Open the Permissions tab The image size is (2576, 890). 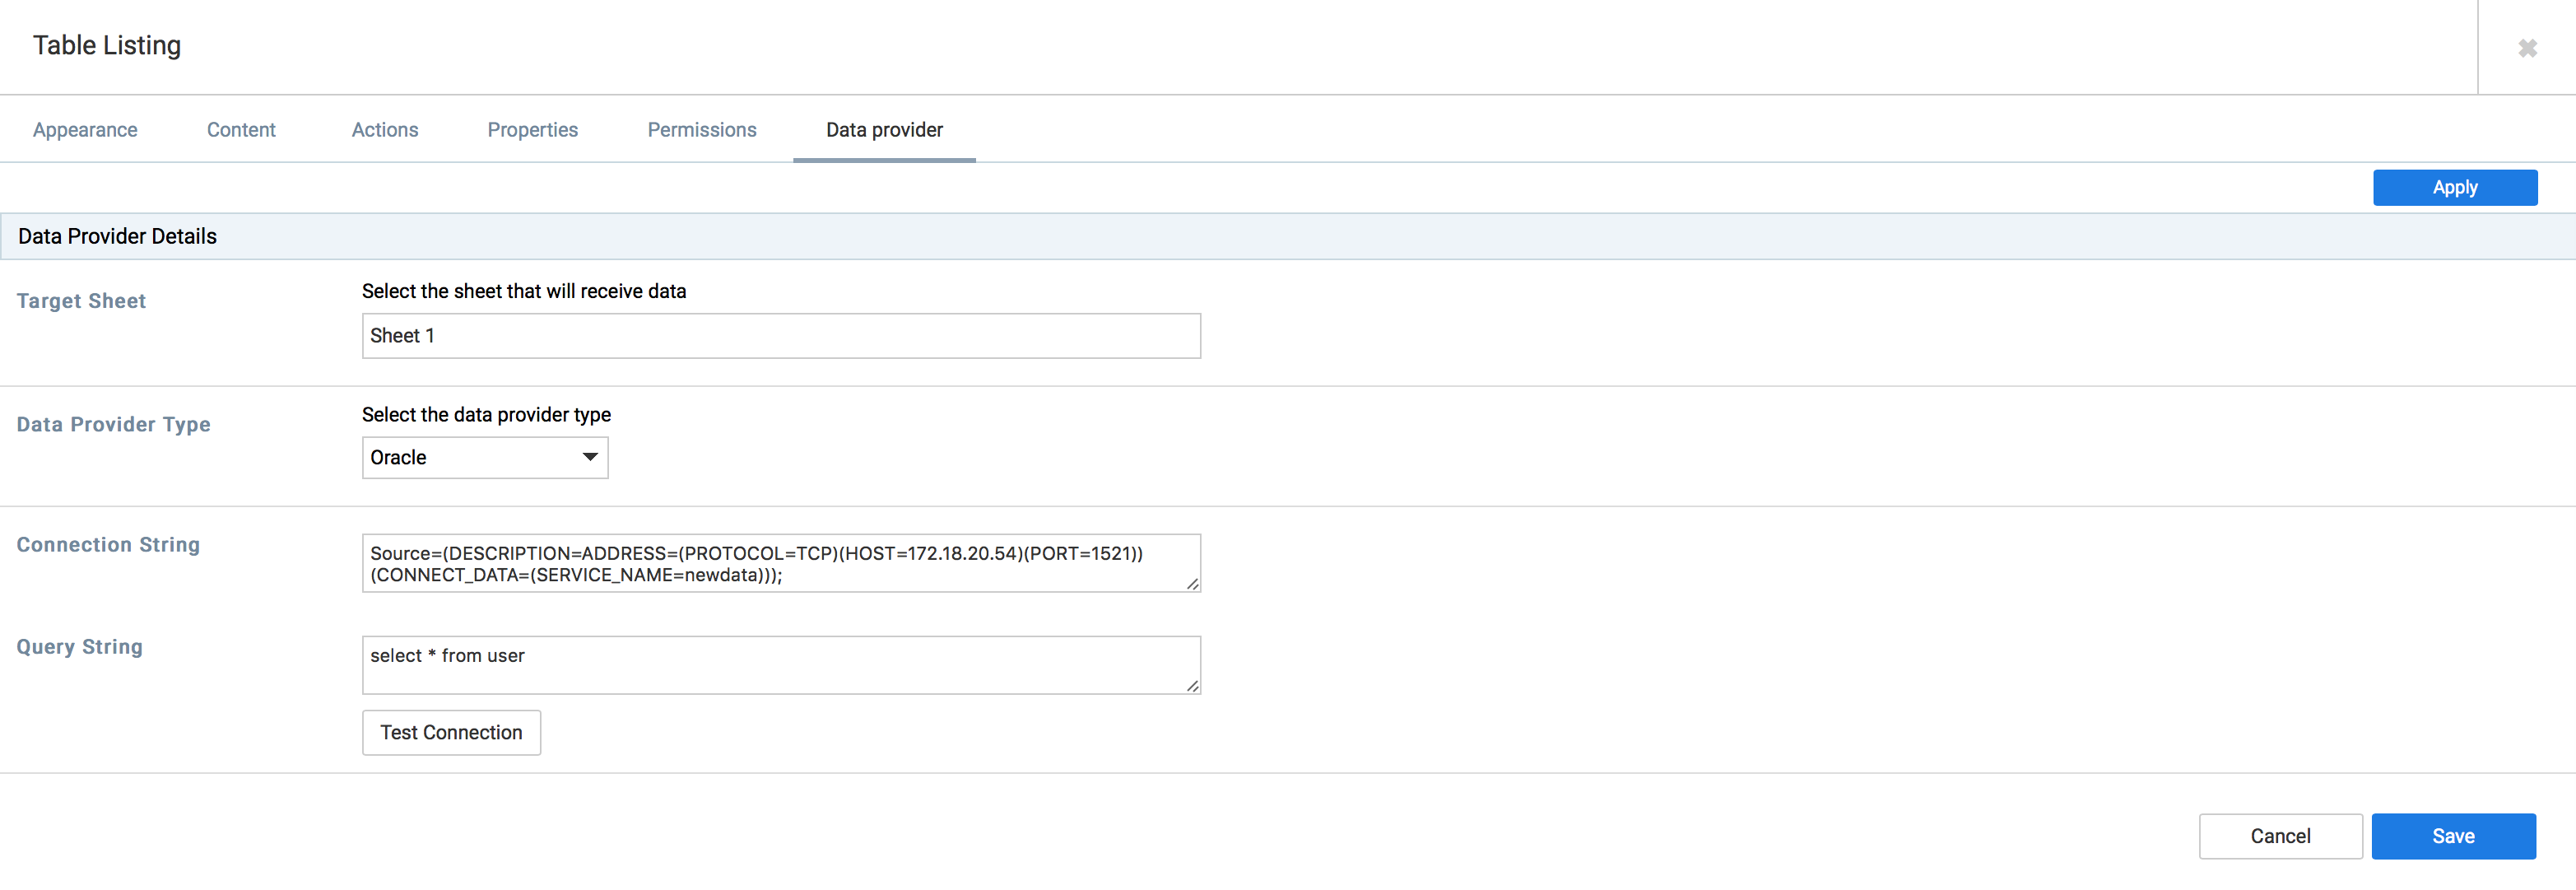pyautogui.click(x=702, y=130)
